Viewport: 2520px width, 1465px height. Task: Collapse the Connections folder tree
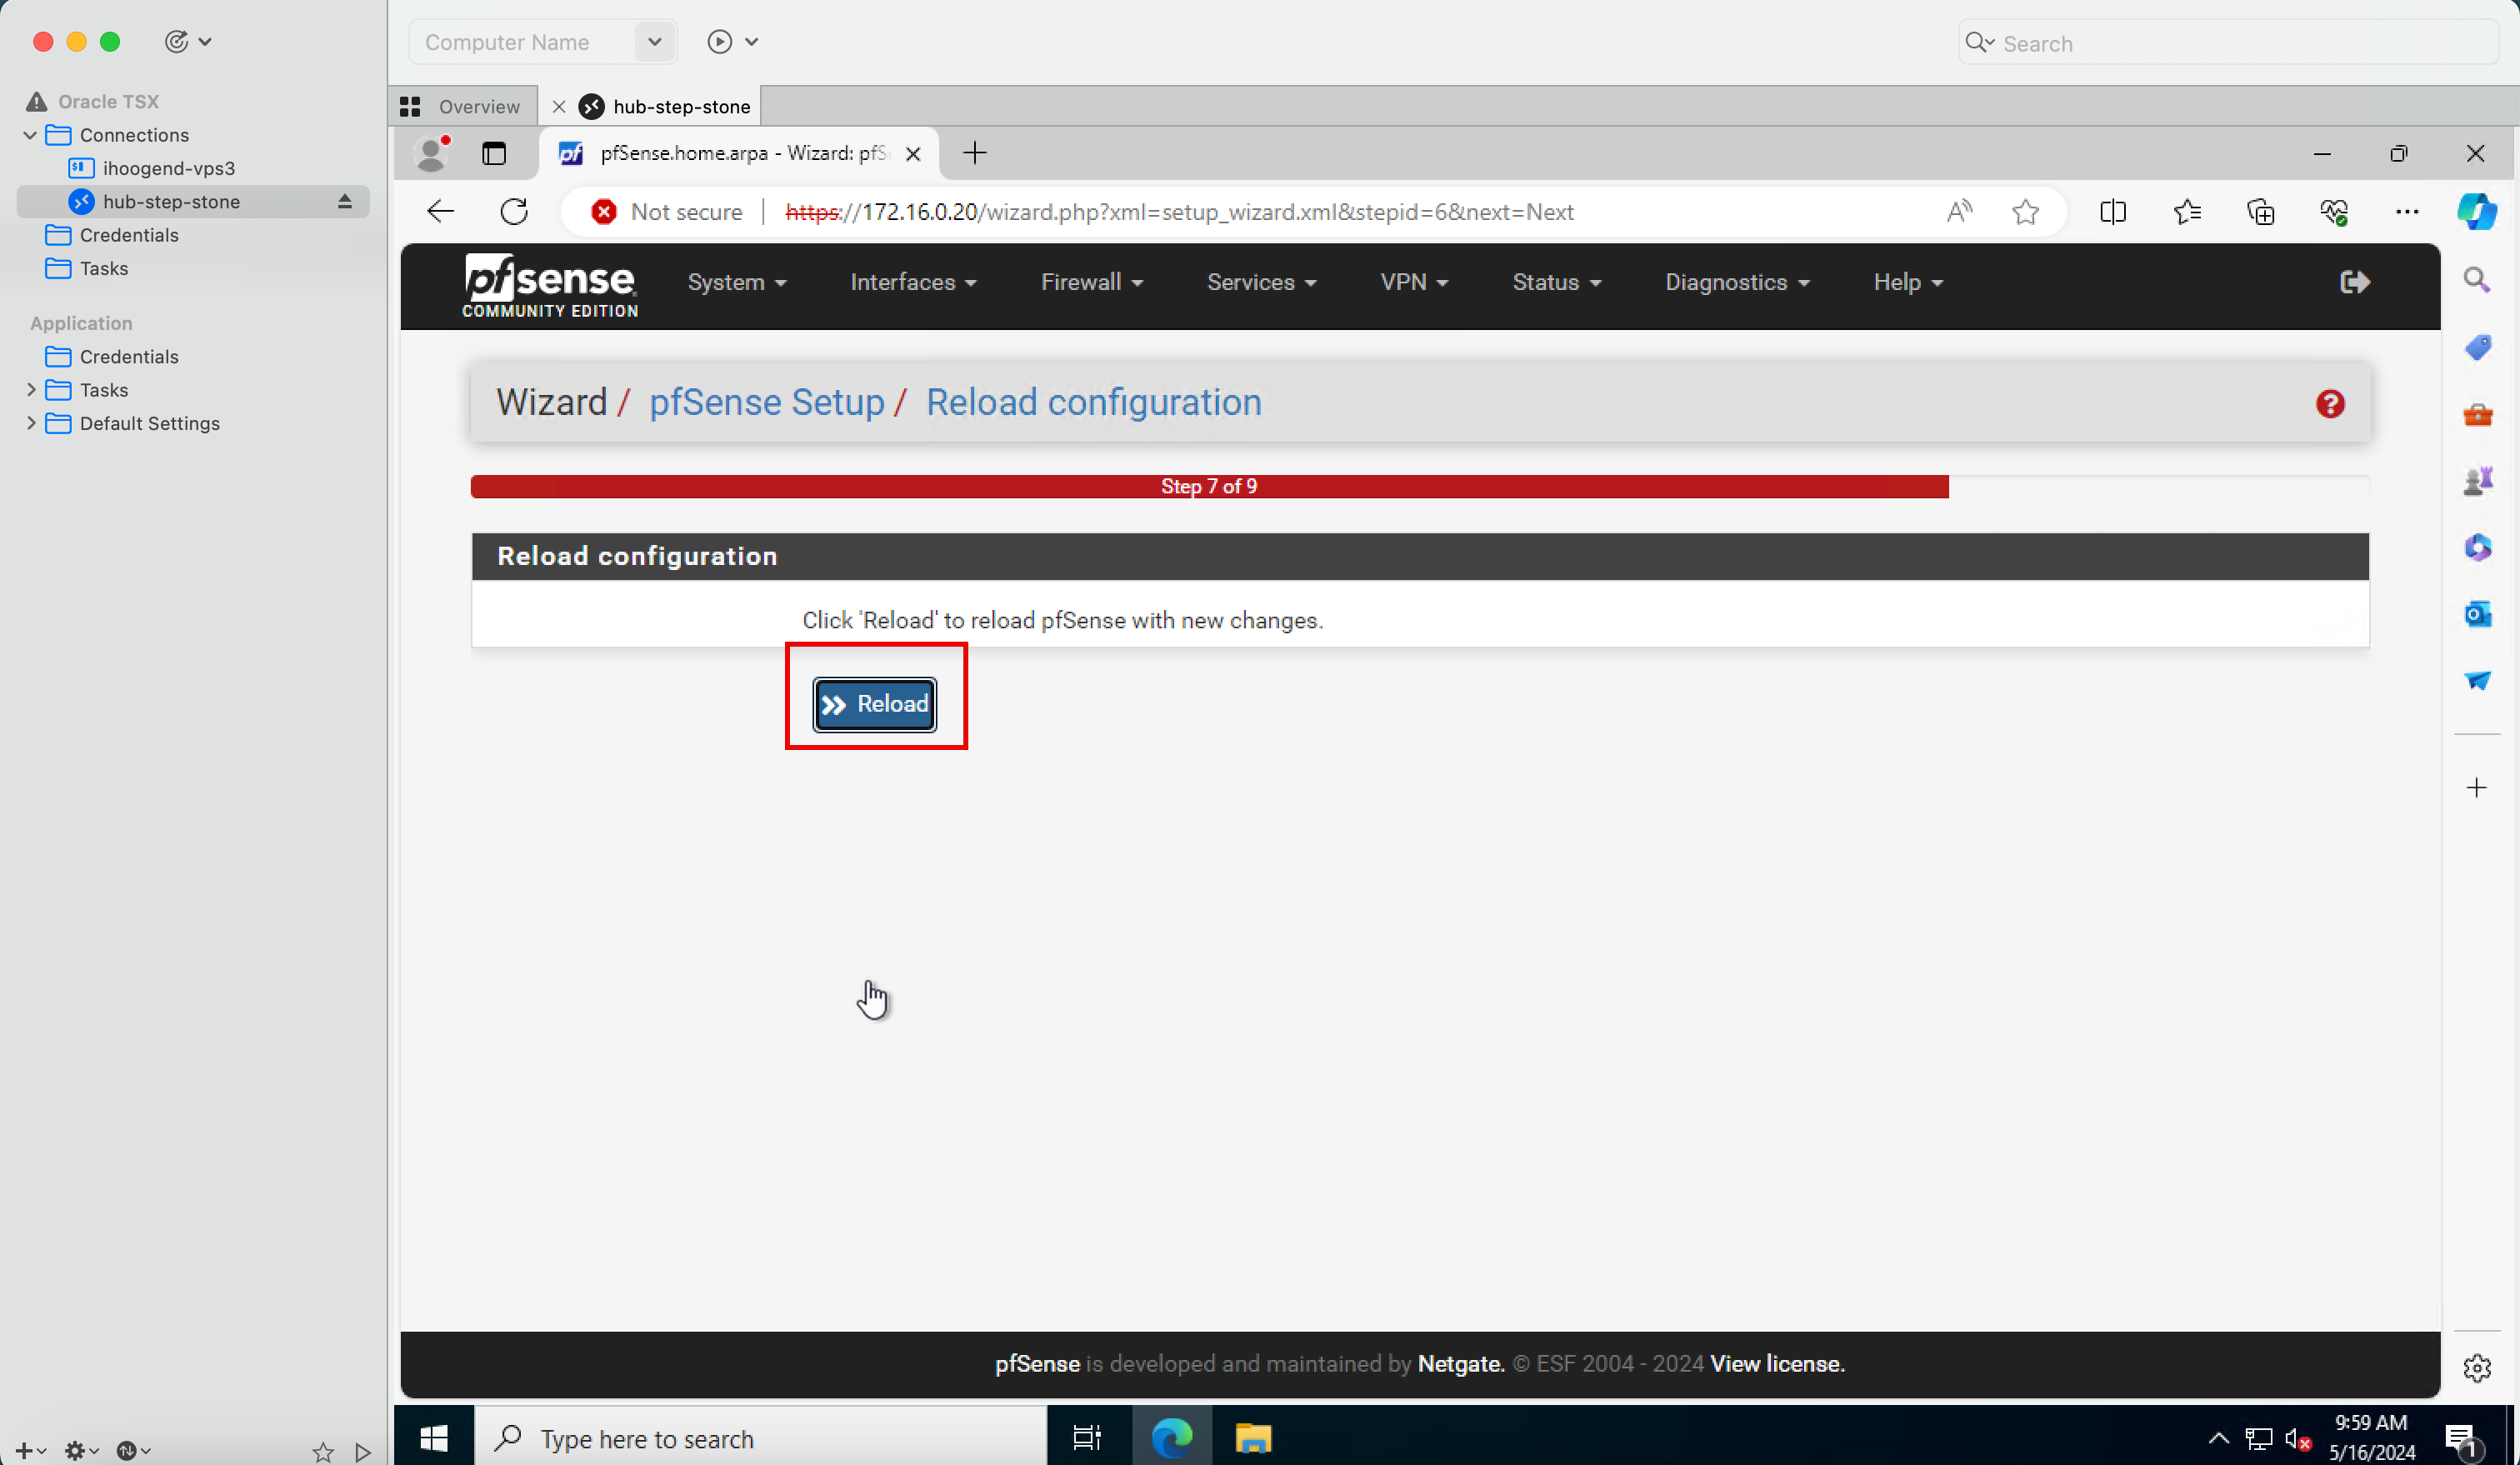point(30,135)
